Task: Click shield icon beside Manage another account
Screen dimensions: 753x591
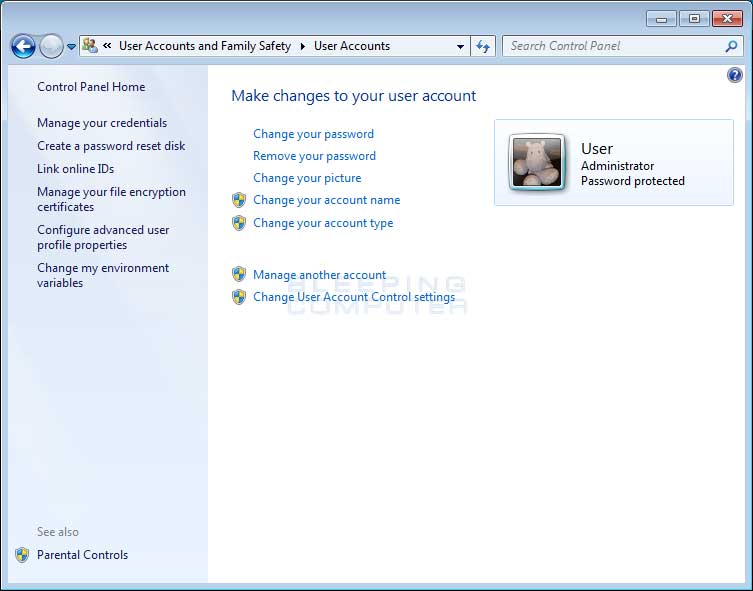Action: coord(239,274)
